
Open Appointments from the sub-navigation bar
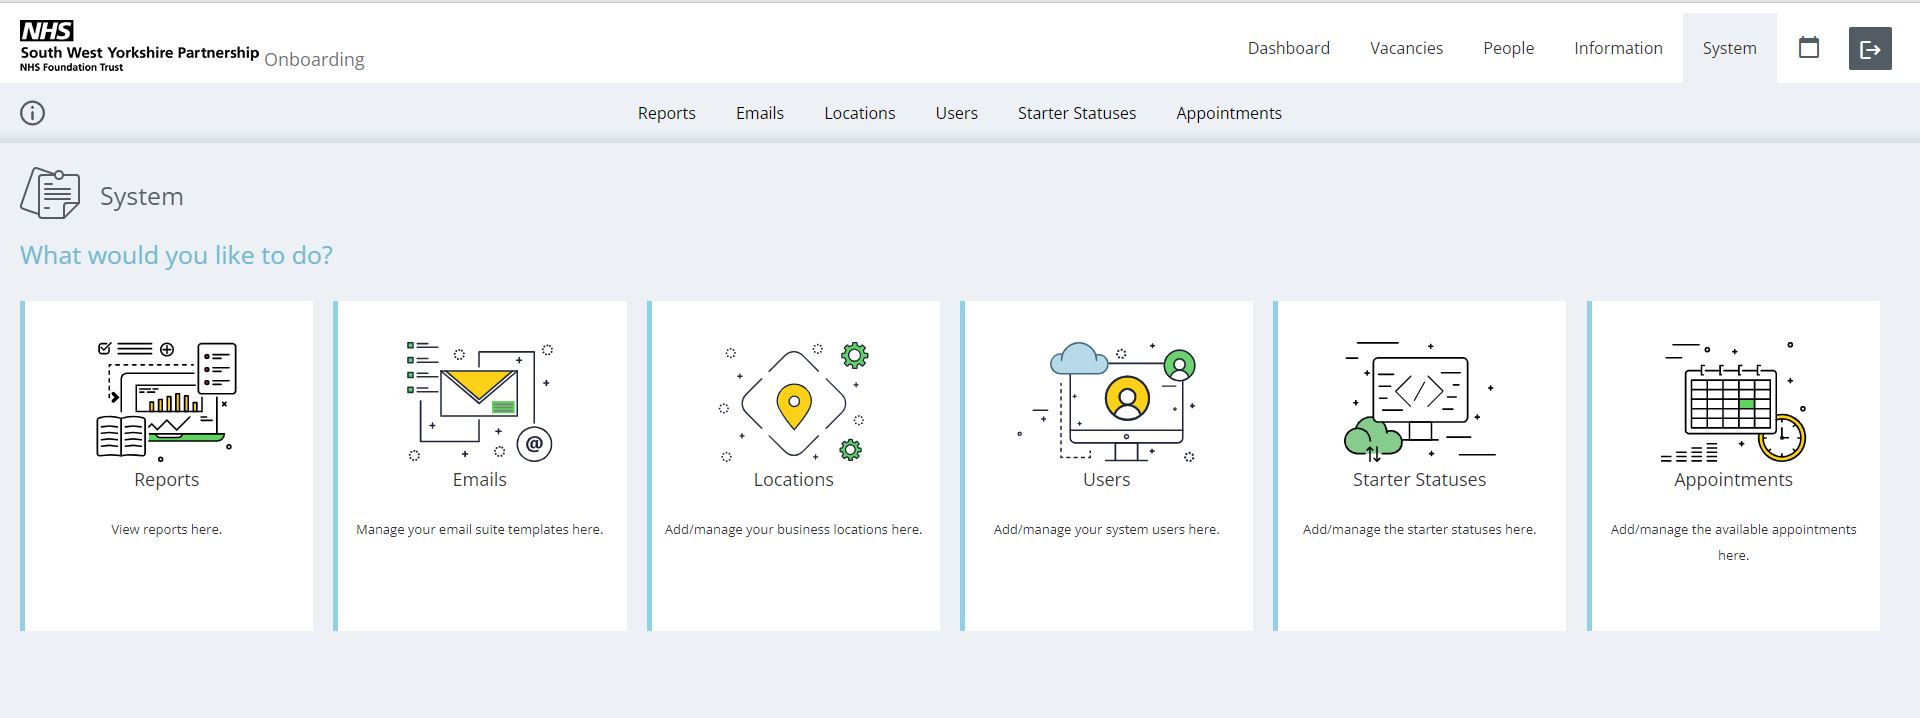1228,113
